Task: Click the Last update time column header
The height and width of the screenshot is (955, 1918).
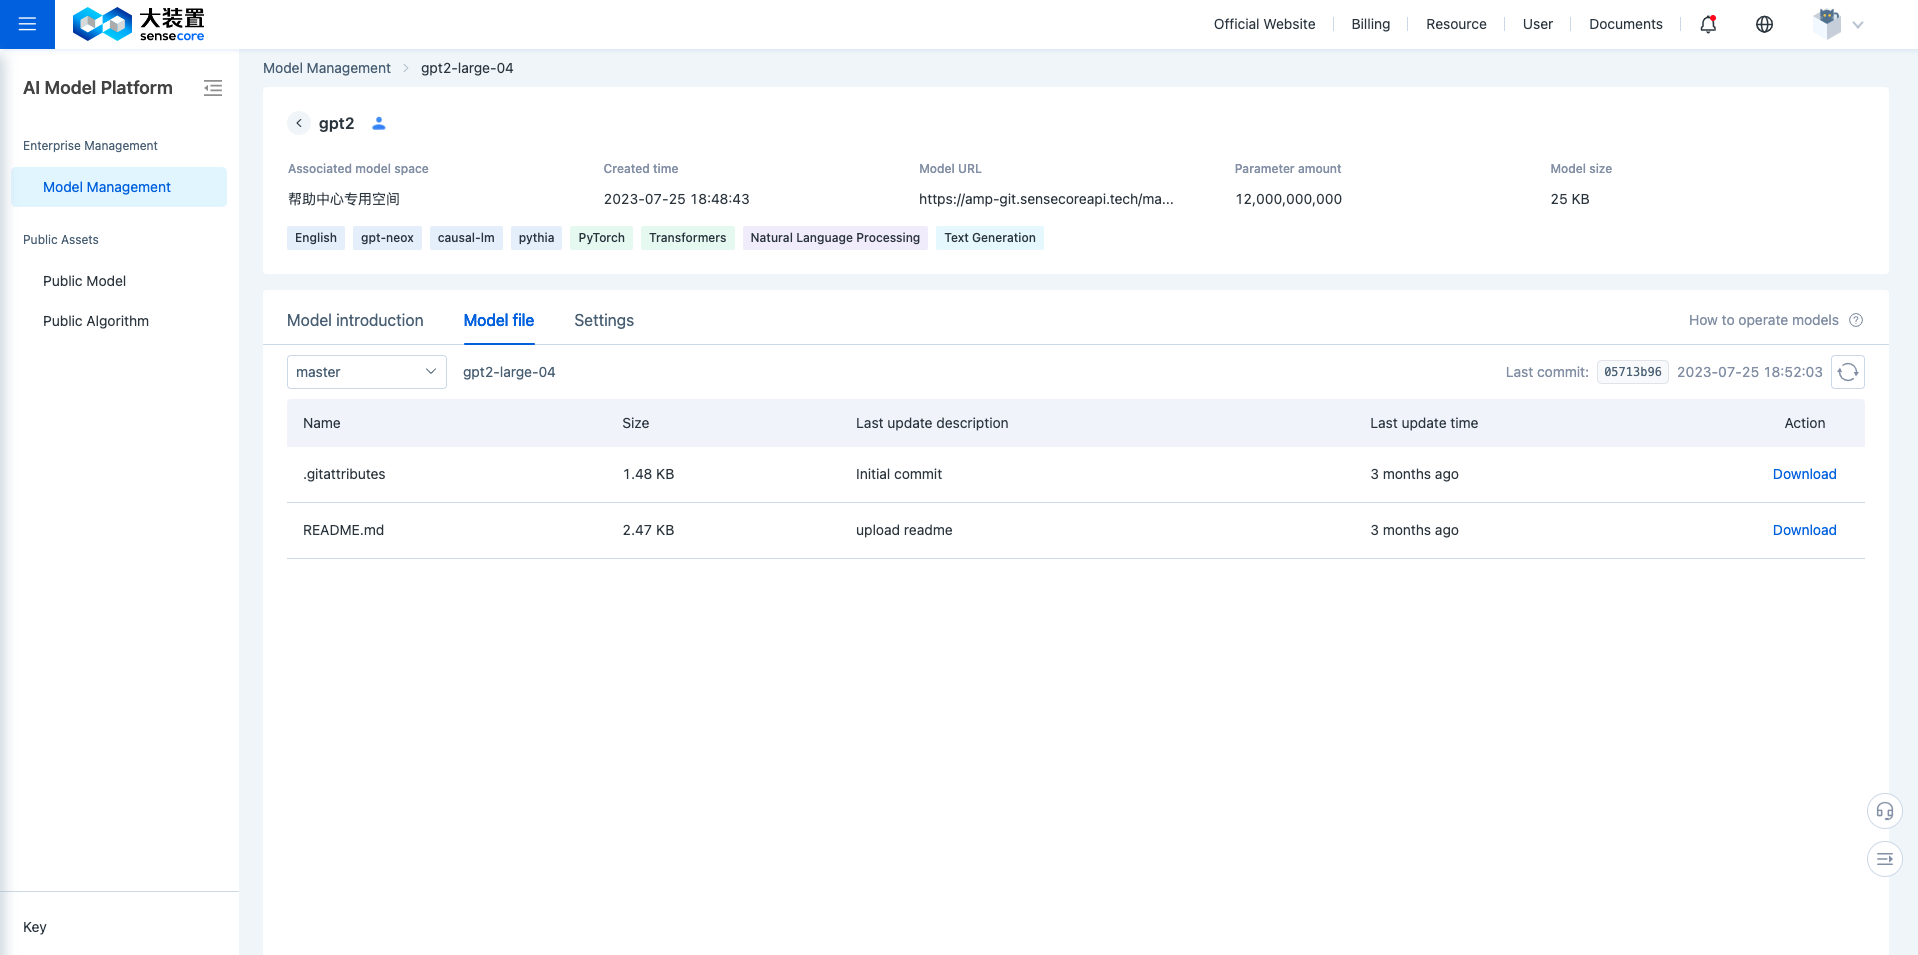Action: coord(1424,423)
